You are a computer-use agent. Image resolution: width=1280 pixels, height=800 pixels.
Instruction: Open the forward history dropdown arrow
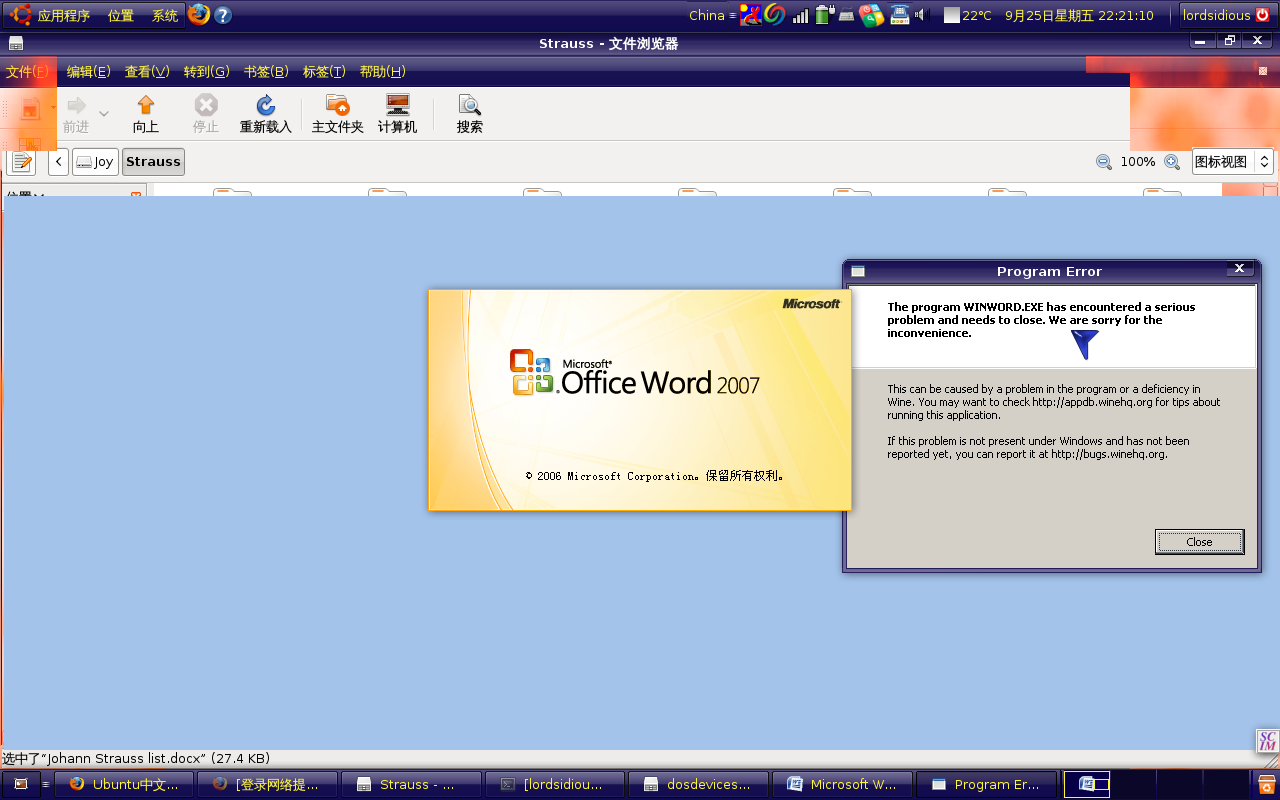(x=104, y=114)
